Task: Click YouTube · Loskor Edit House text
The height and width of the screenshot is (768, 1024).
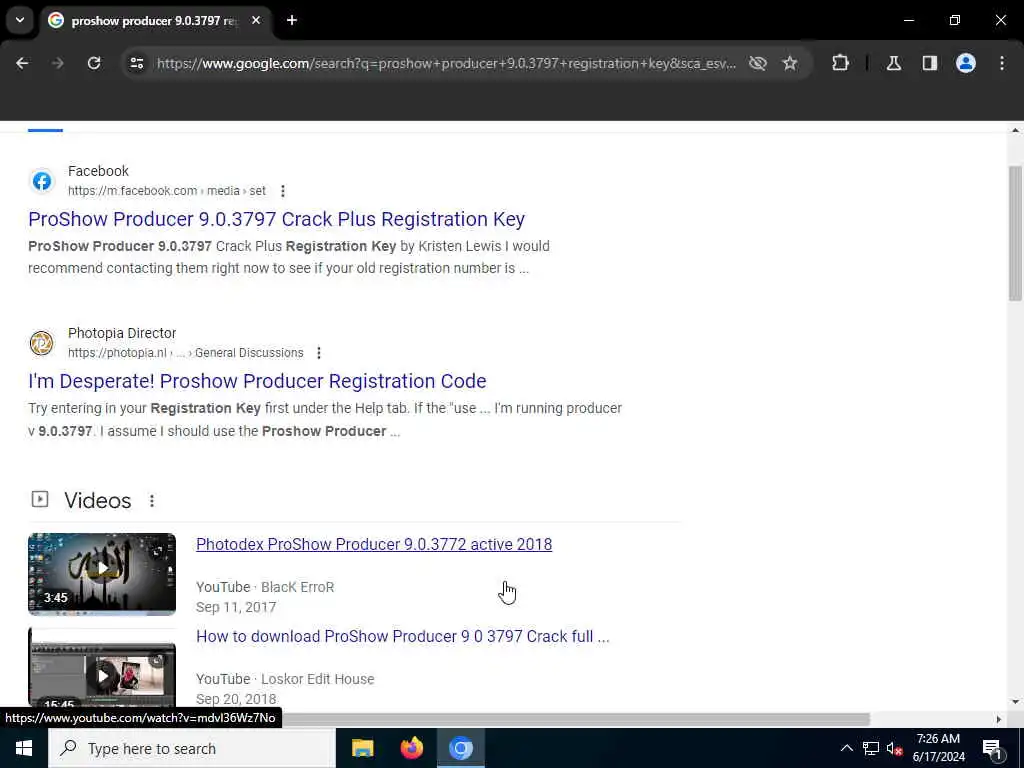Action: pos(285,679)
